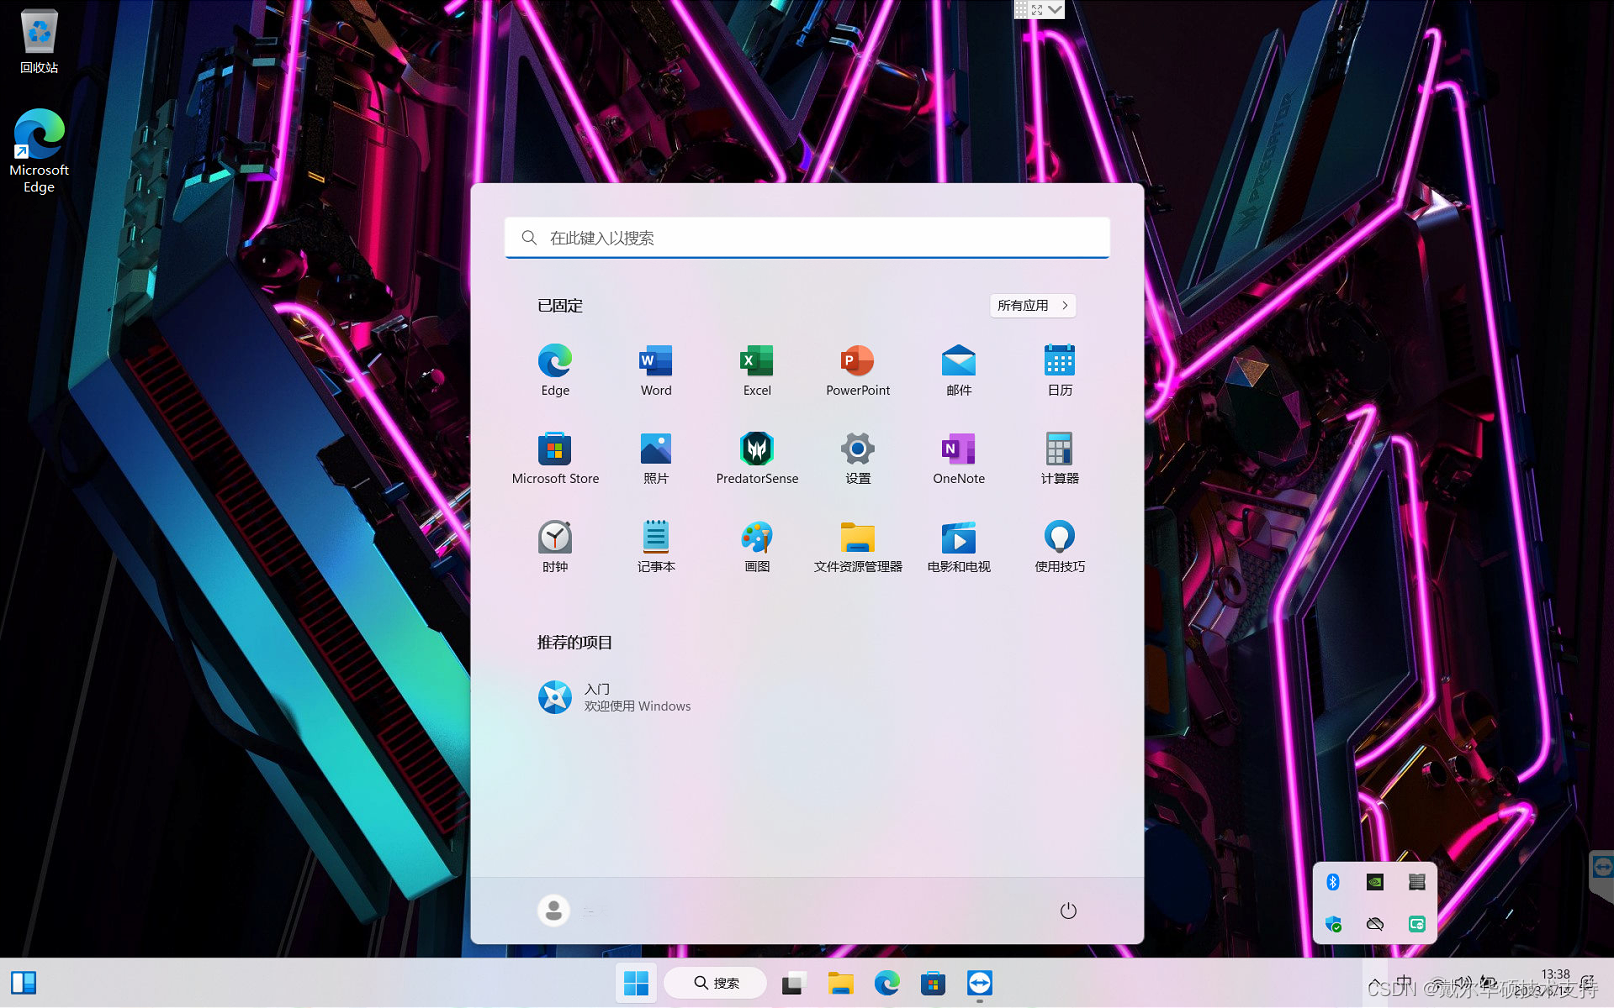Open the 回收站 recycle bin on desktop
Screen dimensions: 1614x1008
click(39, 40)
